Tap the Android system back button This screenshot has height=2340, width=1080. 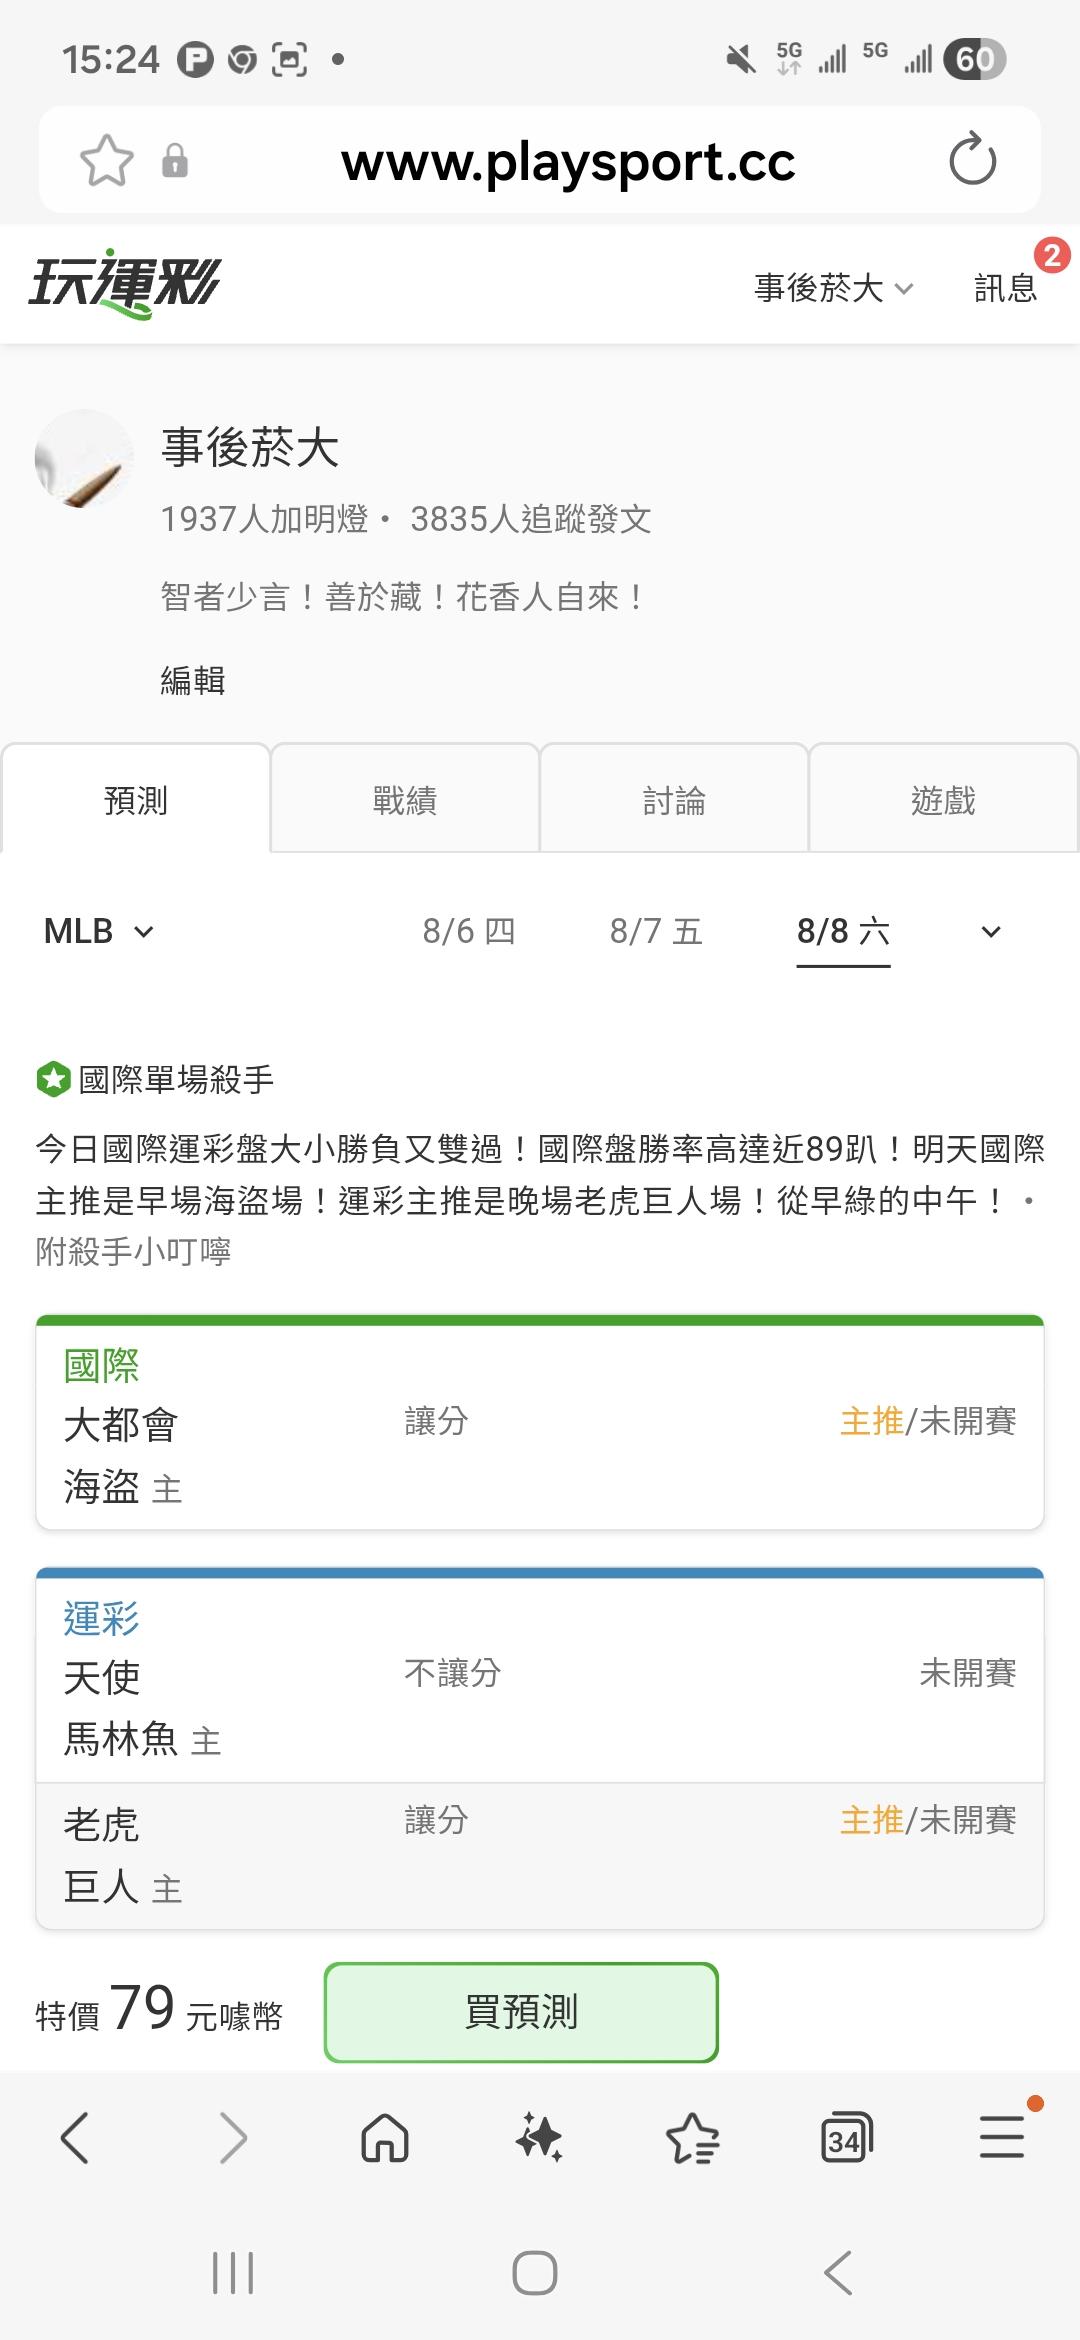(x=838, y=2273)
